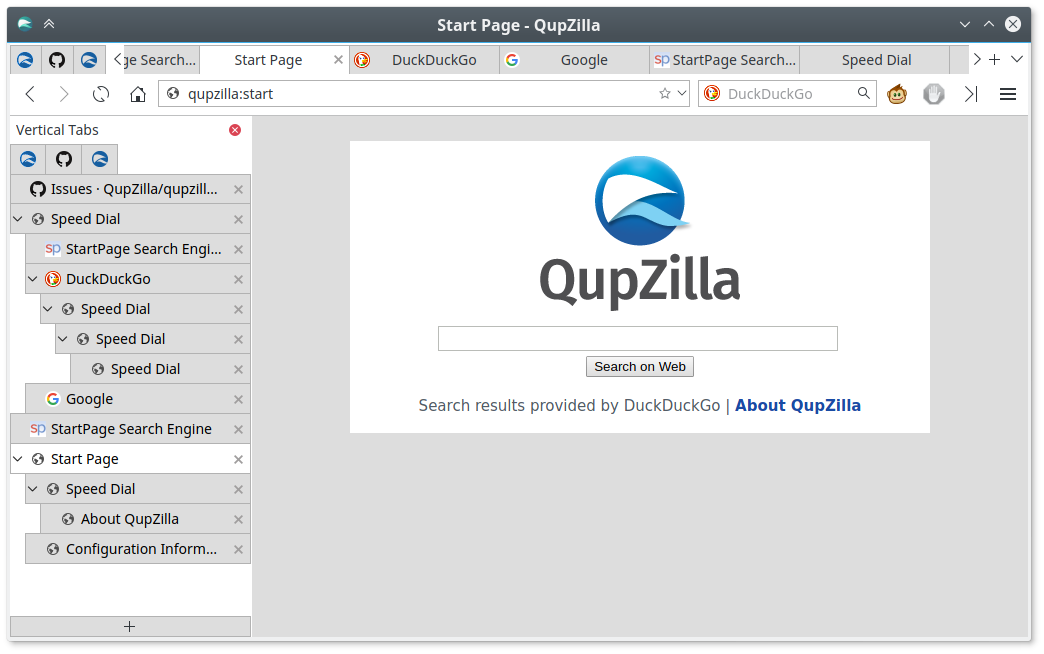The width and height of the screenshot is (1044, 654).
Task: Open Issues QupZilla/qupzilla vertical tab
Action: click(130, 190)
